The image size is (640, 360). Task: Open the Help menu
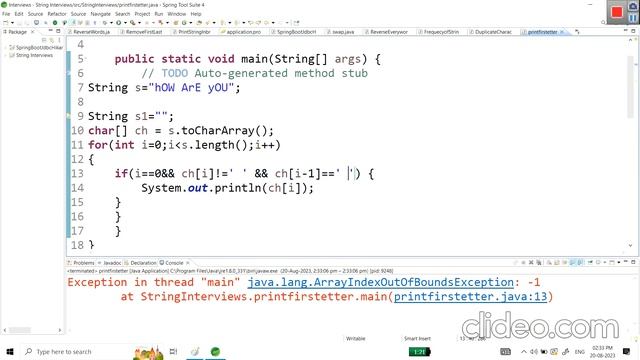click(x=196, y=14)
